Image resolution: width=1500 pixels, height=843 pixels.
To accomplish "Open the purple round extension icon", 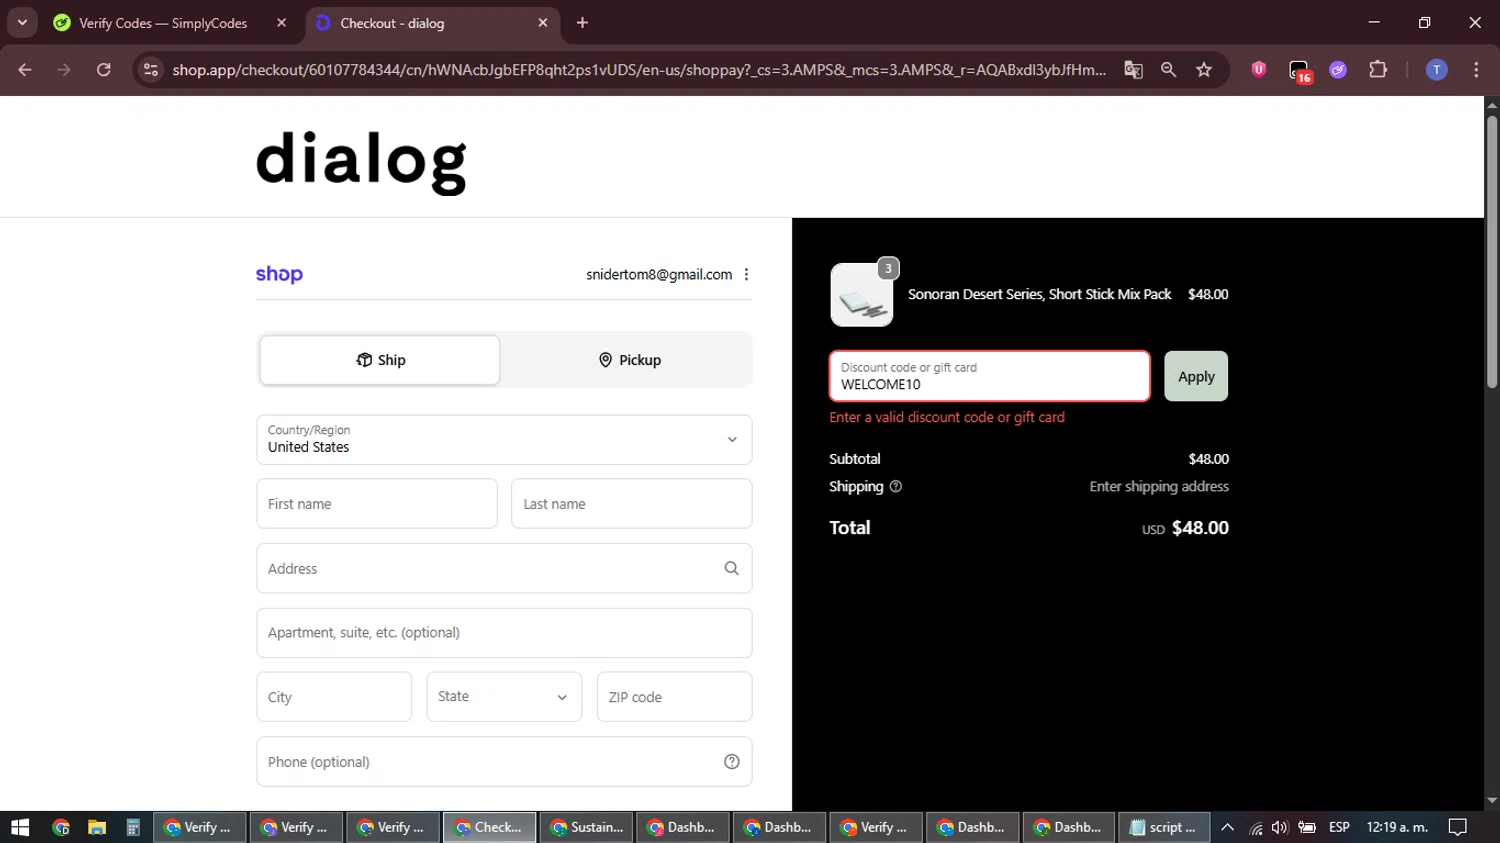I will pos(1338,70).
